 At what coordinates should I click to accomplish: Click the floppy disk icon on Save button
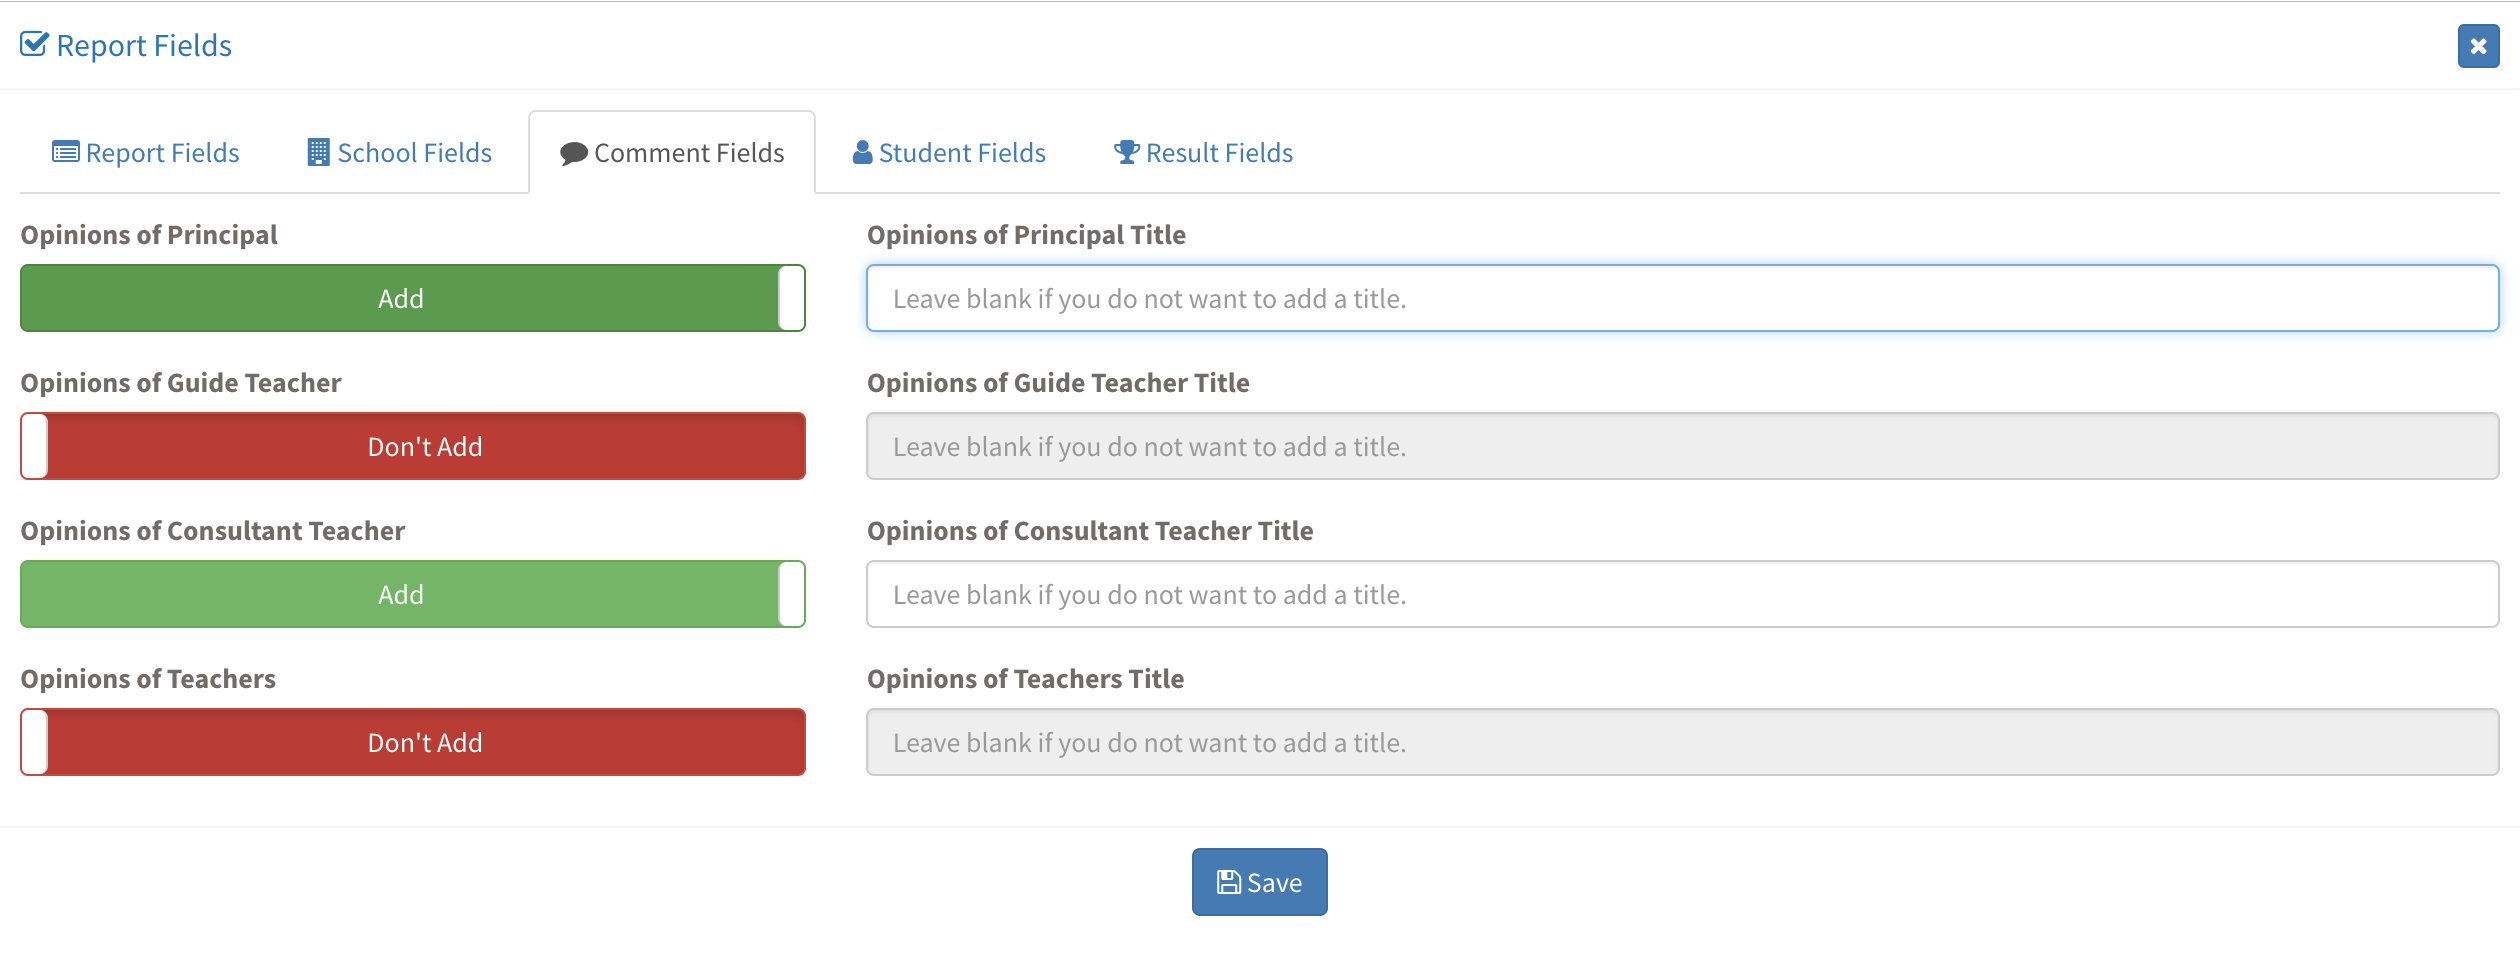click(1229, 882)
